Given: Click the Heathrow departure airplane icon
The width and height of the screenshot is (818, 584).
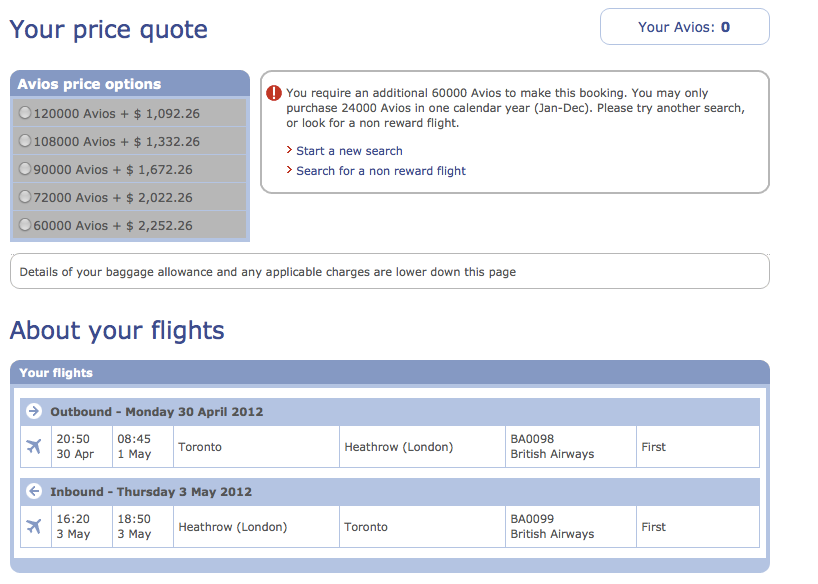Looking at the screenshot, I should pyautogui.click(x=34, y=527).
